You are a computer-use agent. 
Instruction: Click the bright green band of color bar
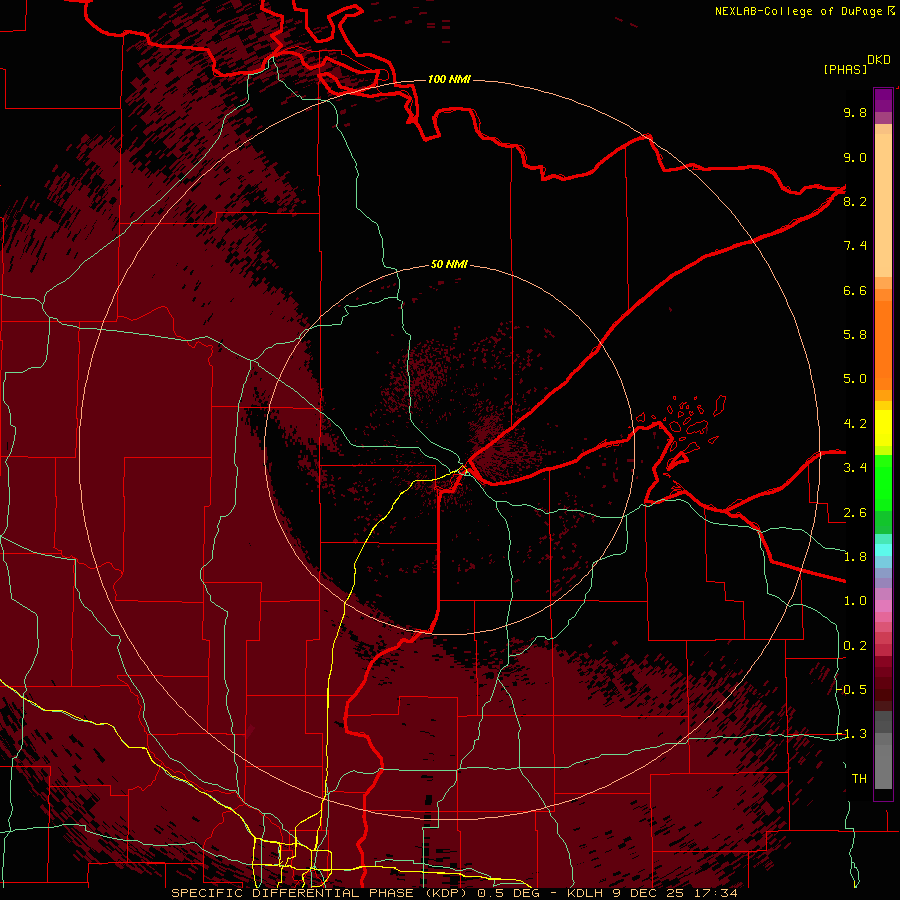coord(883,482)
